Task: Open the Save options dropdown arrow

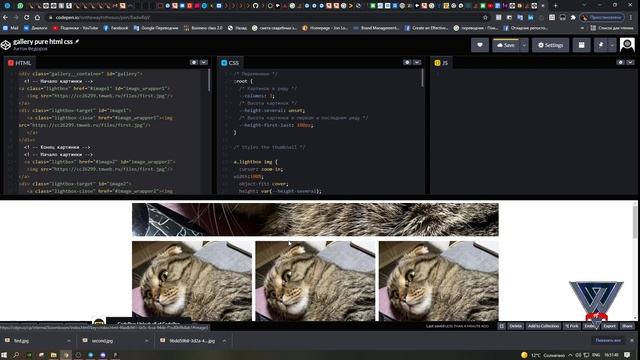Action: 524,45
